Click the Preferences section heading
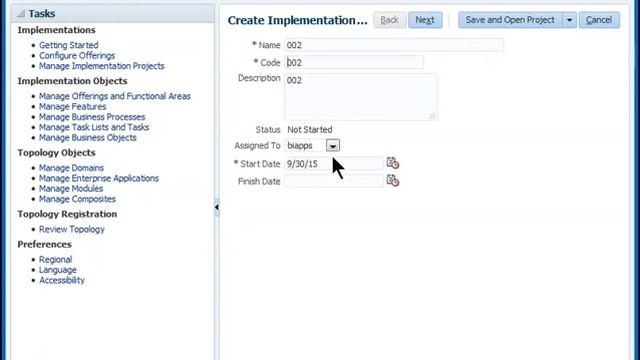 pos(44,244)
